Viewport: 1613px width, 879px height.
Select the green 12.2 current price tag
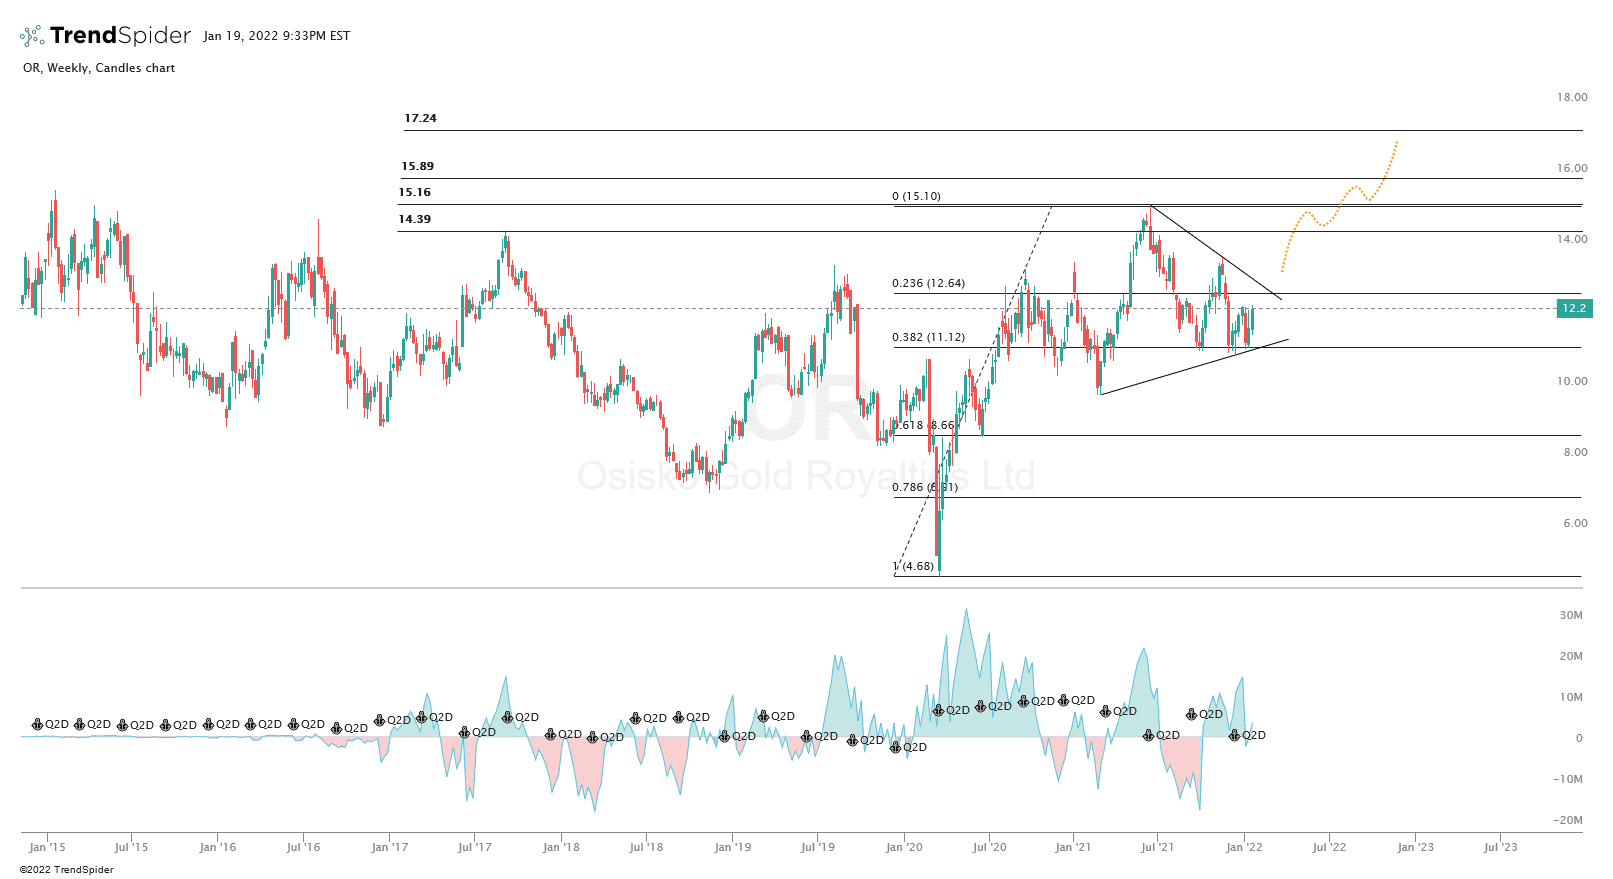point(1574,308)
